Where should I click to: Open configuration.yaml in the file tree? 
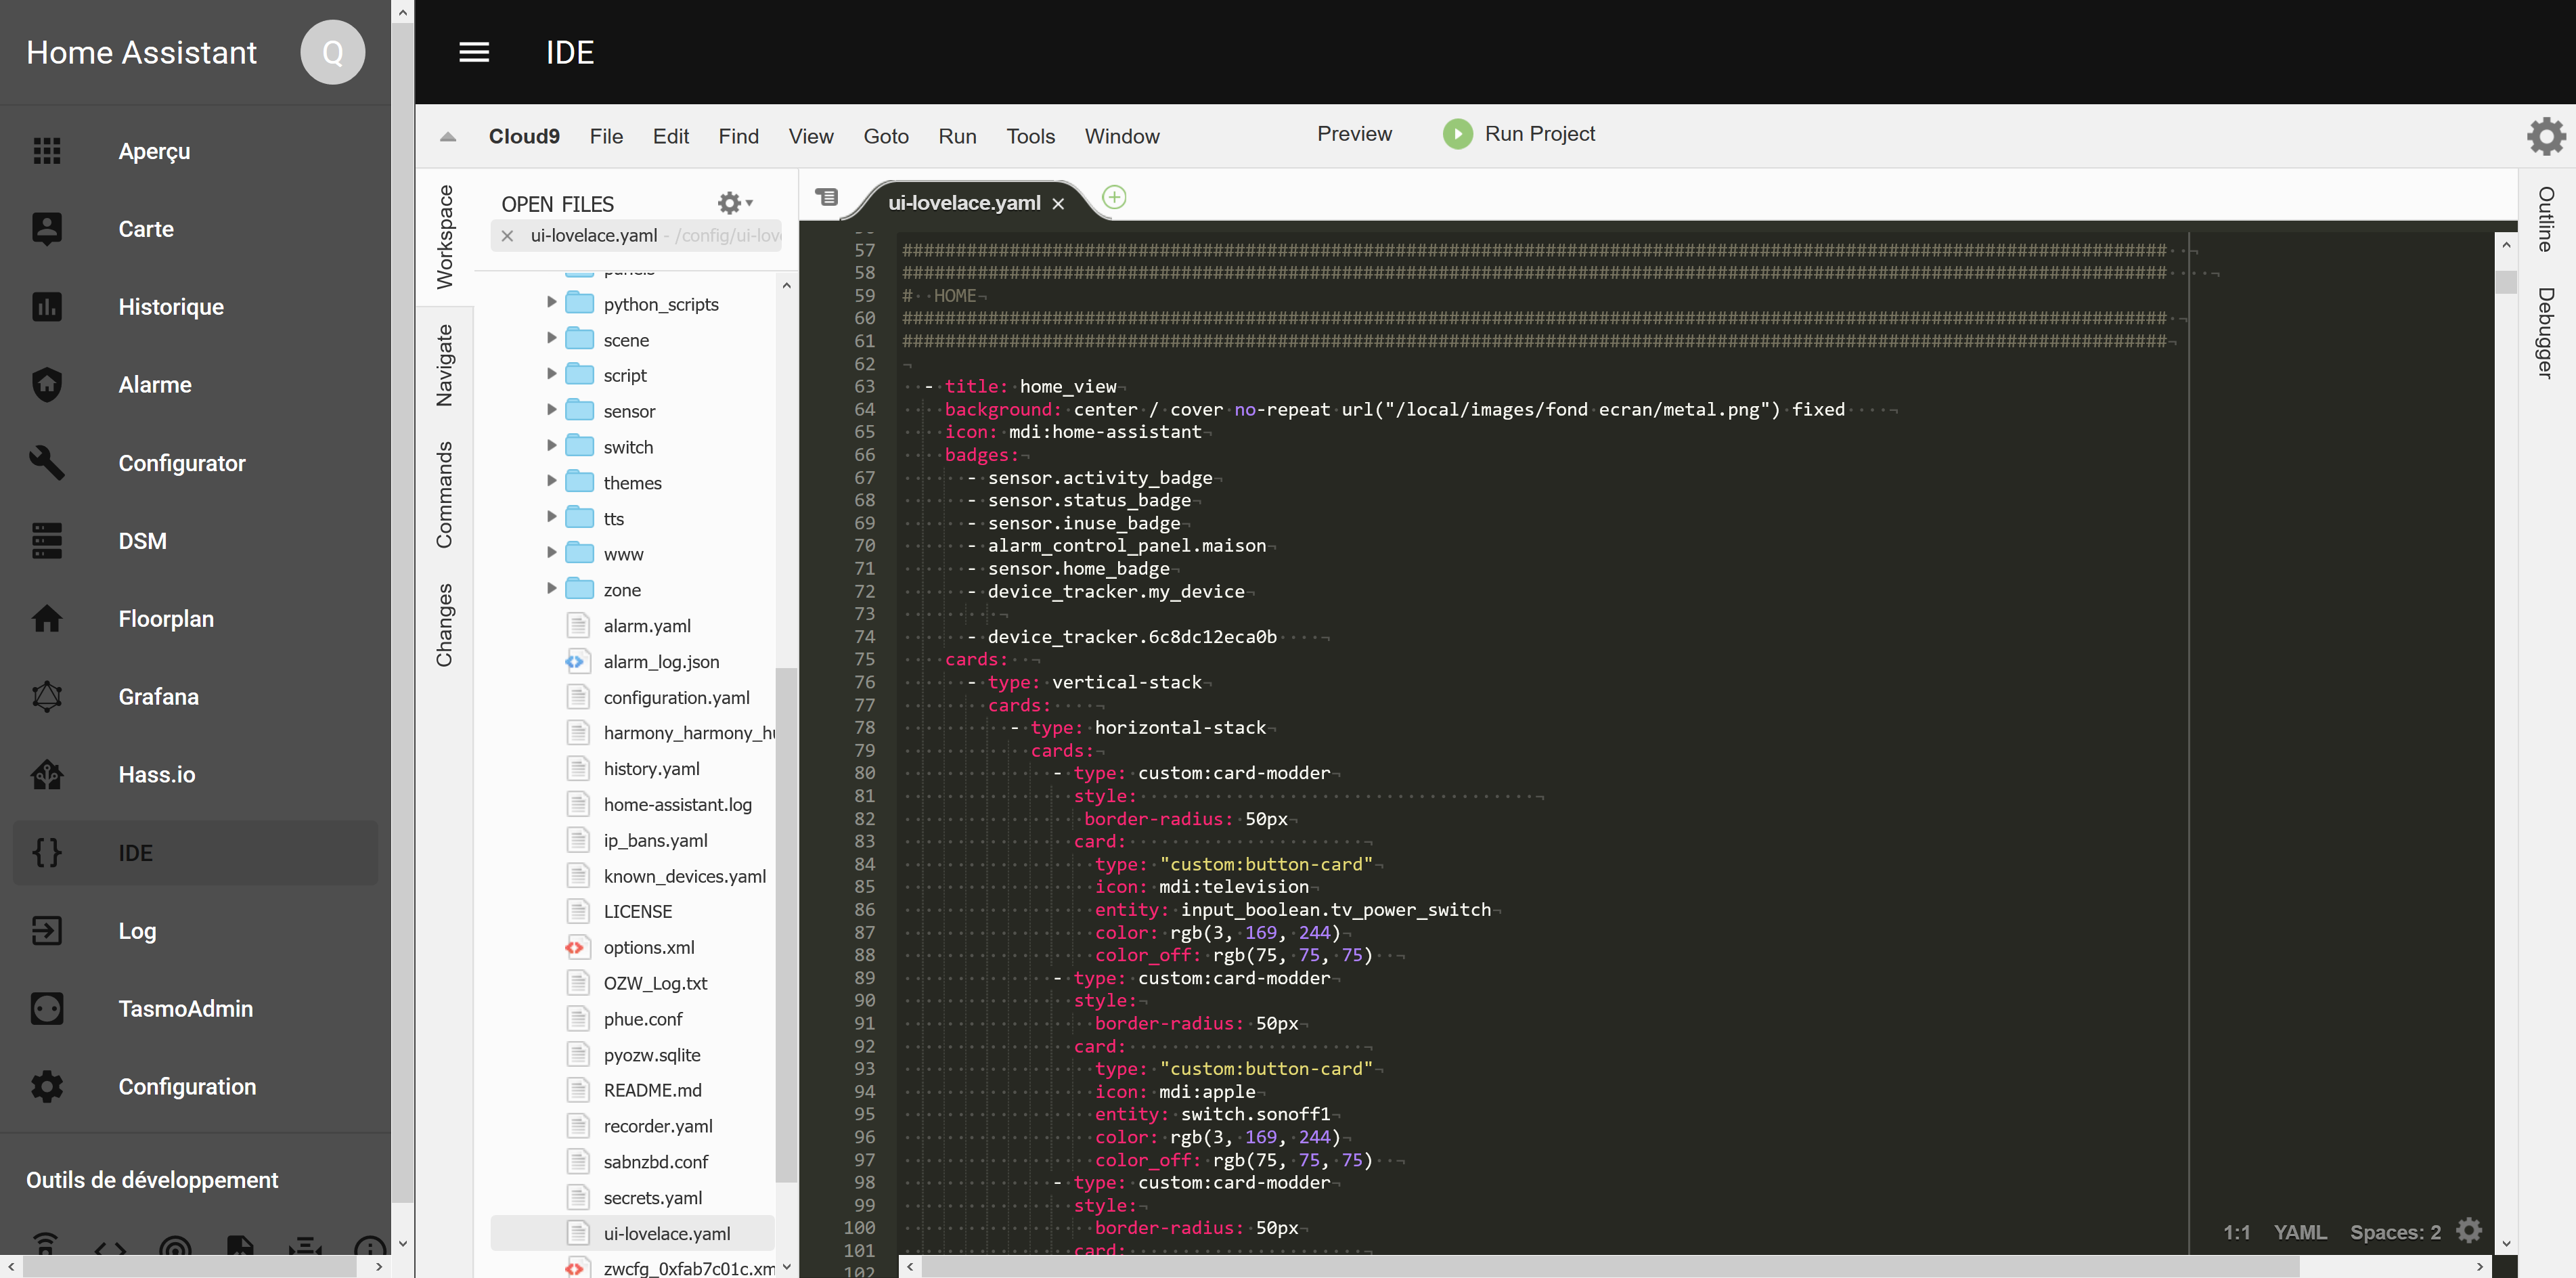point(676,697)
